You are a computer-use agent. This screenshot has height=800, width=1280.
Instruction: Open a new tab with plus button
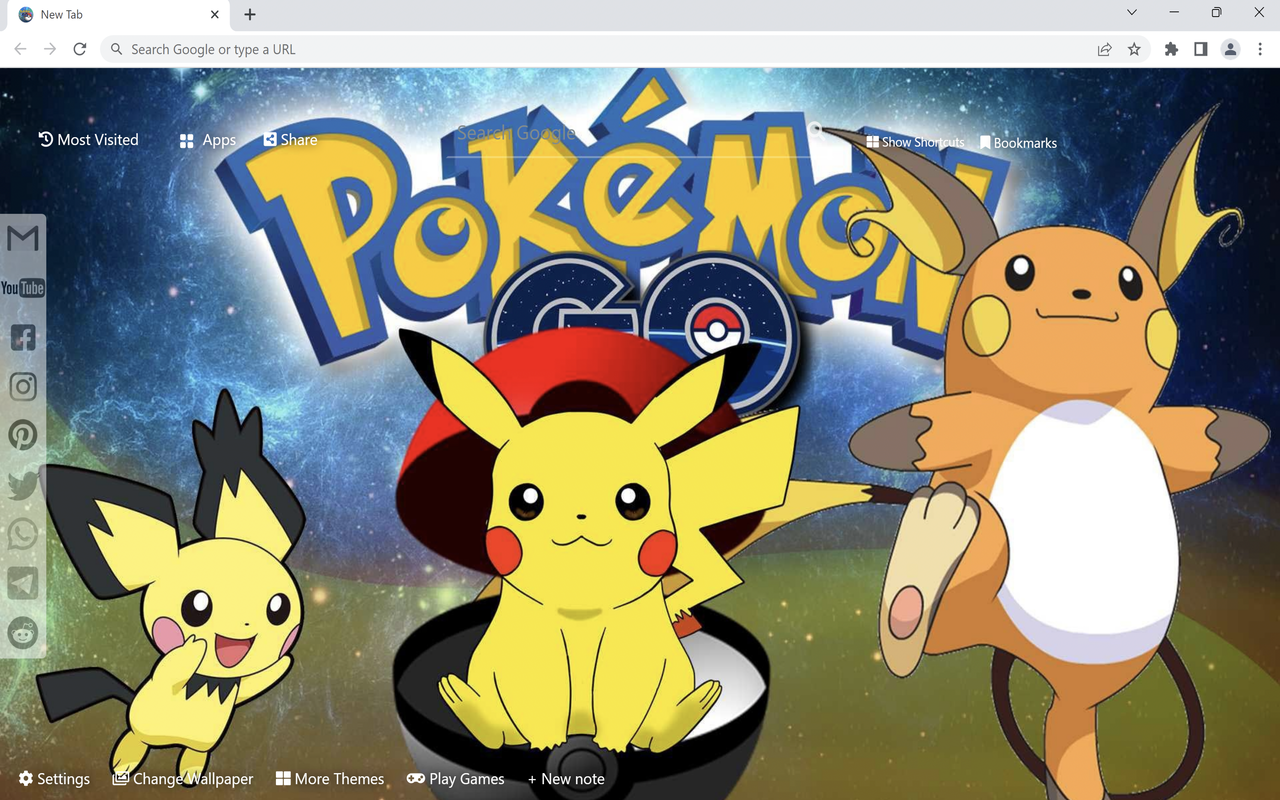[250, 15]
